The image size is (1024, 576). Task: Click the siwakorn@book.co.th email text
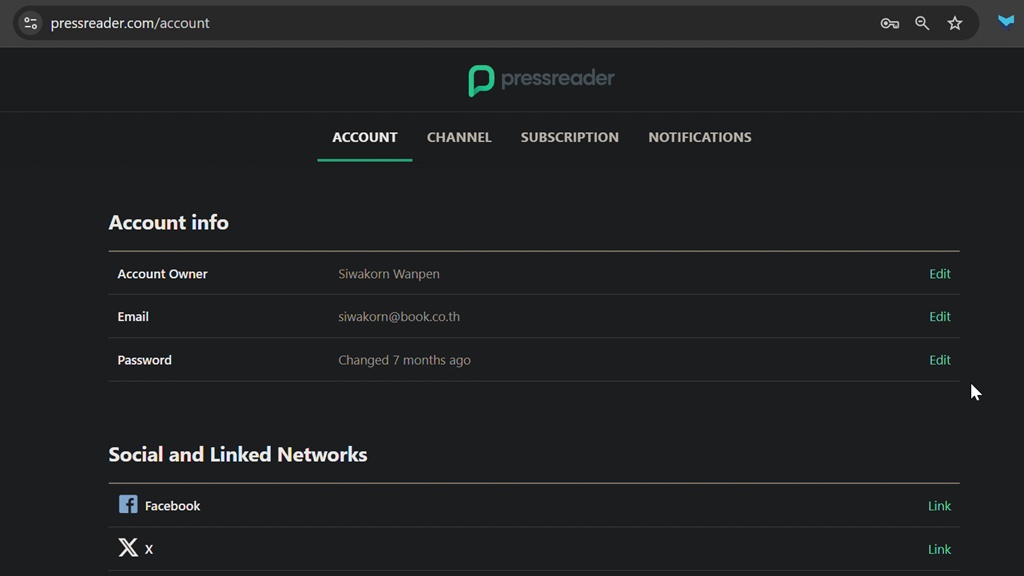[x=399, y=317]
